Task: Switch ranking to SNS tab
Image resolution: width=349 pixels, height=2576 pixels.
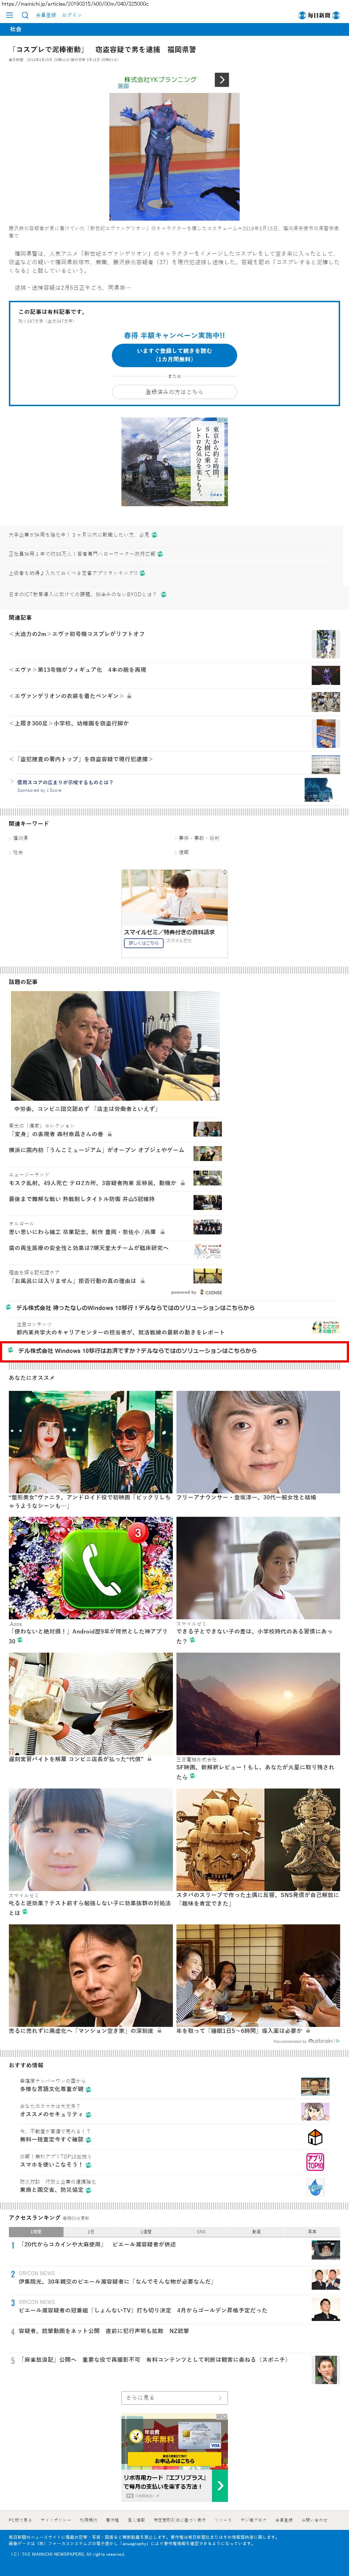Action: coord(201,2232)
